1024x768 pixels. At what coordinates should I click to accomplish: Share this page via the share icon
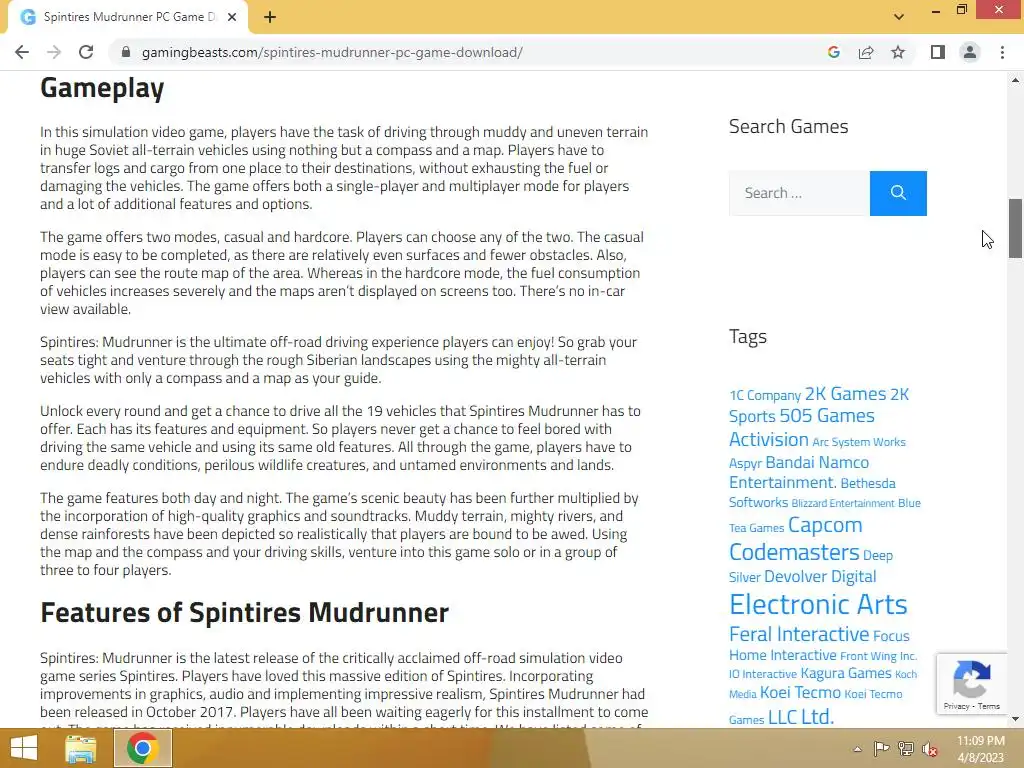coord(866,52)
